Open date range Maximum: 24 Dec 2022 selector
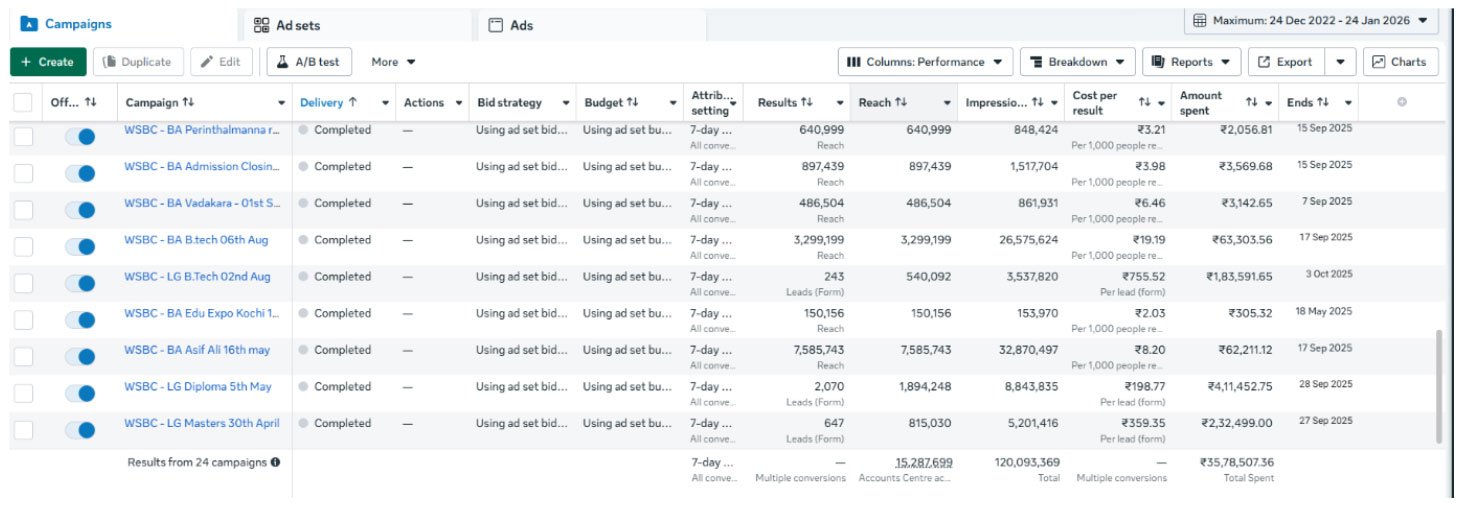The image size is (1459, 505). click(1311, 20)
